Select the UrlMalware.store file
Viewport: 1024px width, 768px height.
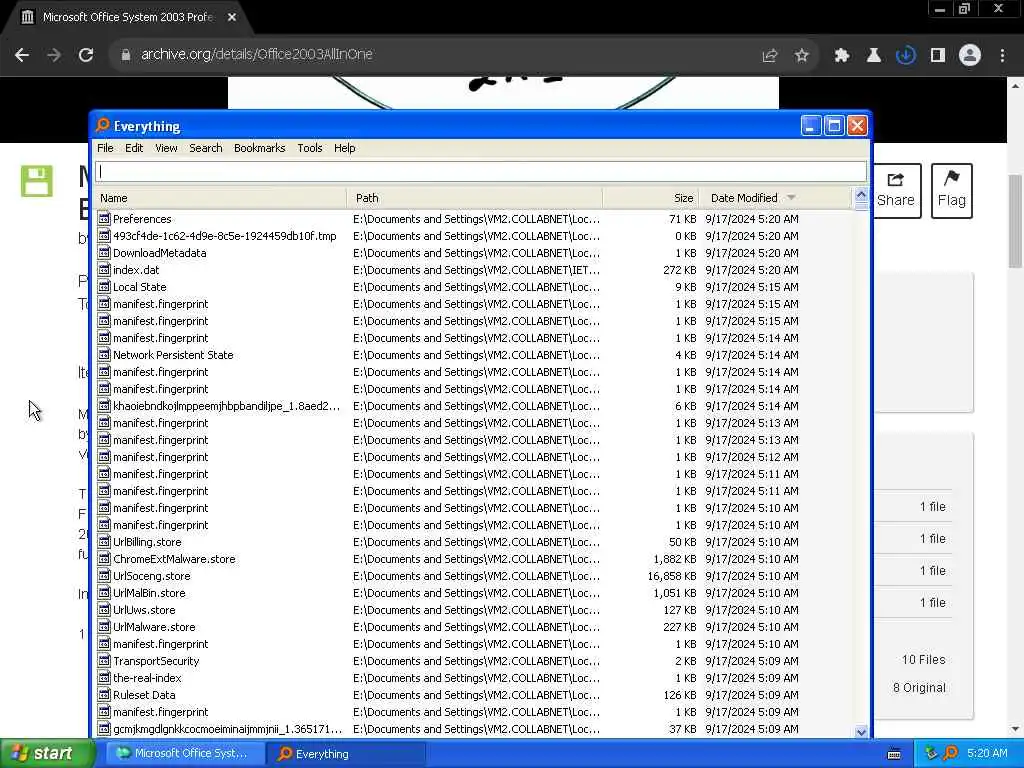point(154,627)
